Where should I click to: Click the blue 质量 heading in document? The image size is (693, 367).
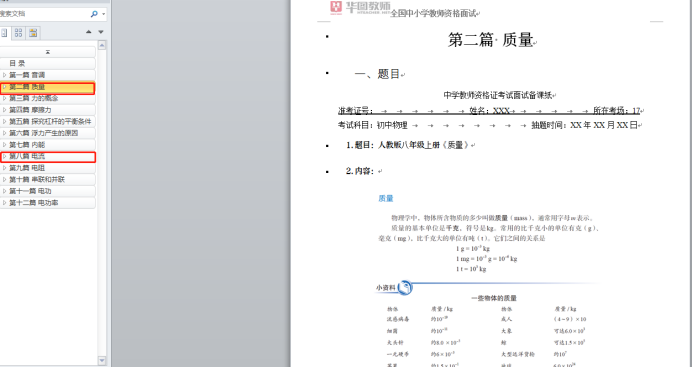tap(386, 199)
